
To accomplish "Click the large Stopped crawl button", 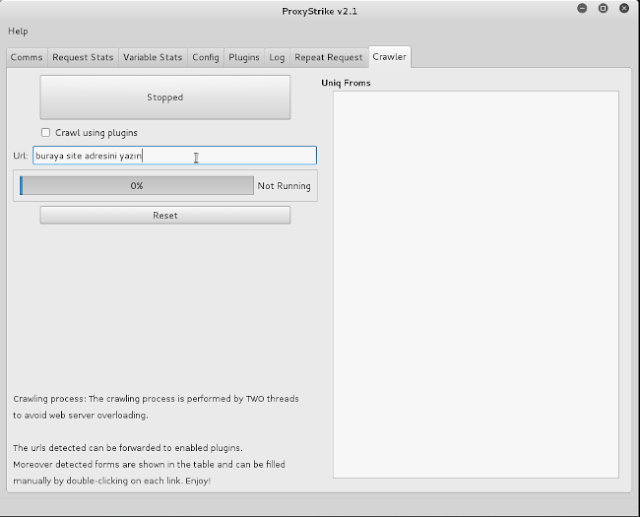I will coord(165,97).
